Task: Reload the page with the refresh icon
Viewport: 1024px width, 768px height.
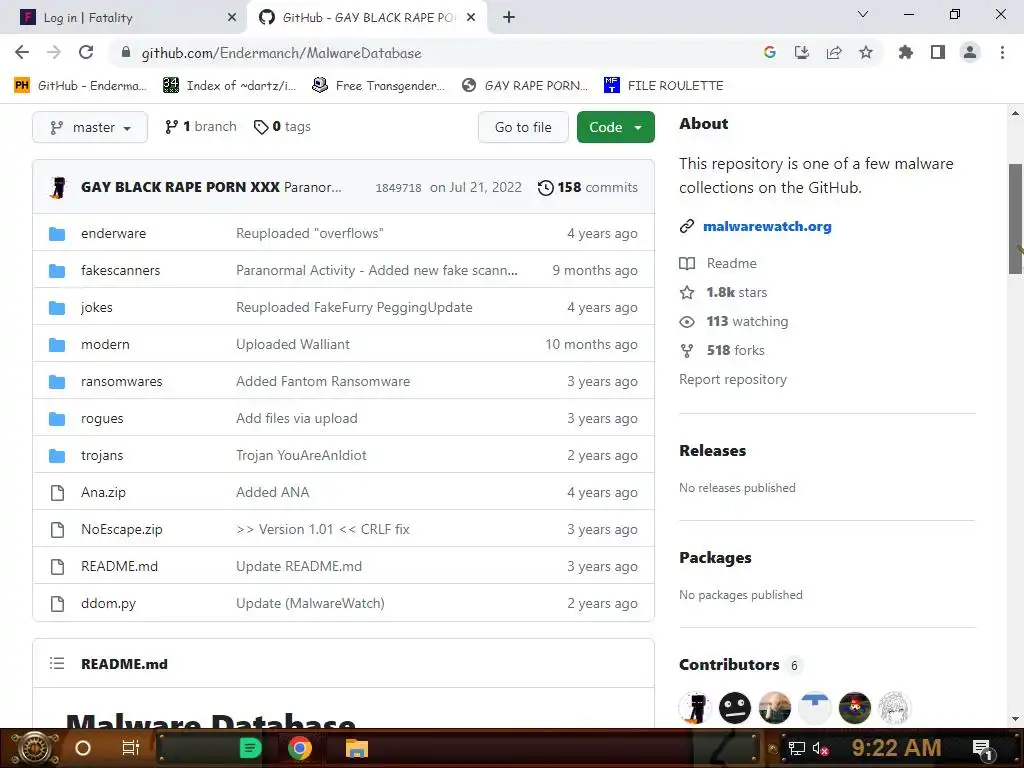Action: point(86,52)
